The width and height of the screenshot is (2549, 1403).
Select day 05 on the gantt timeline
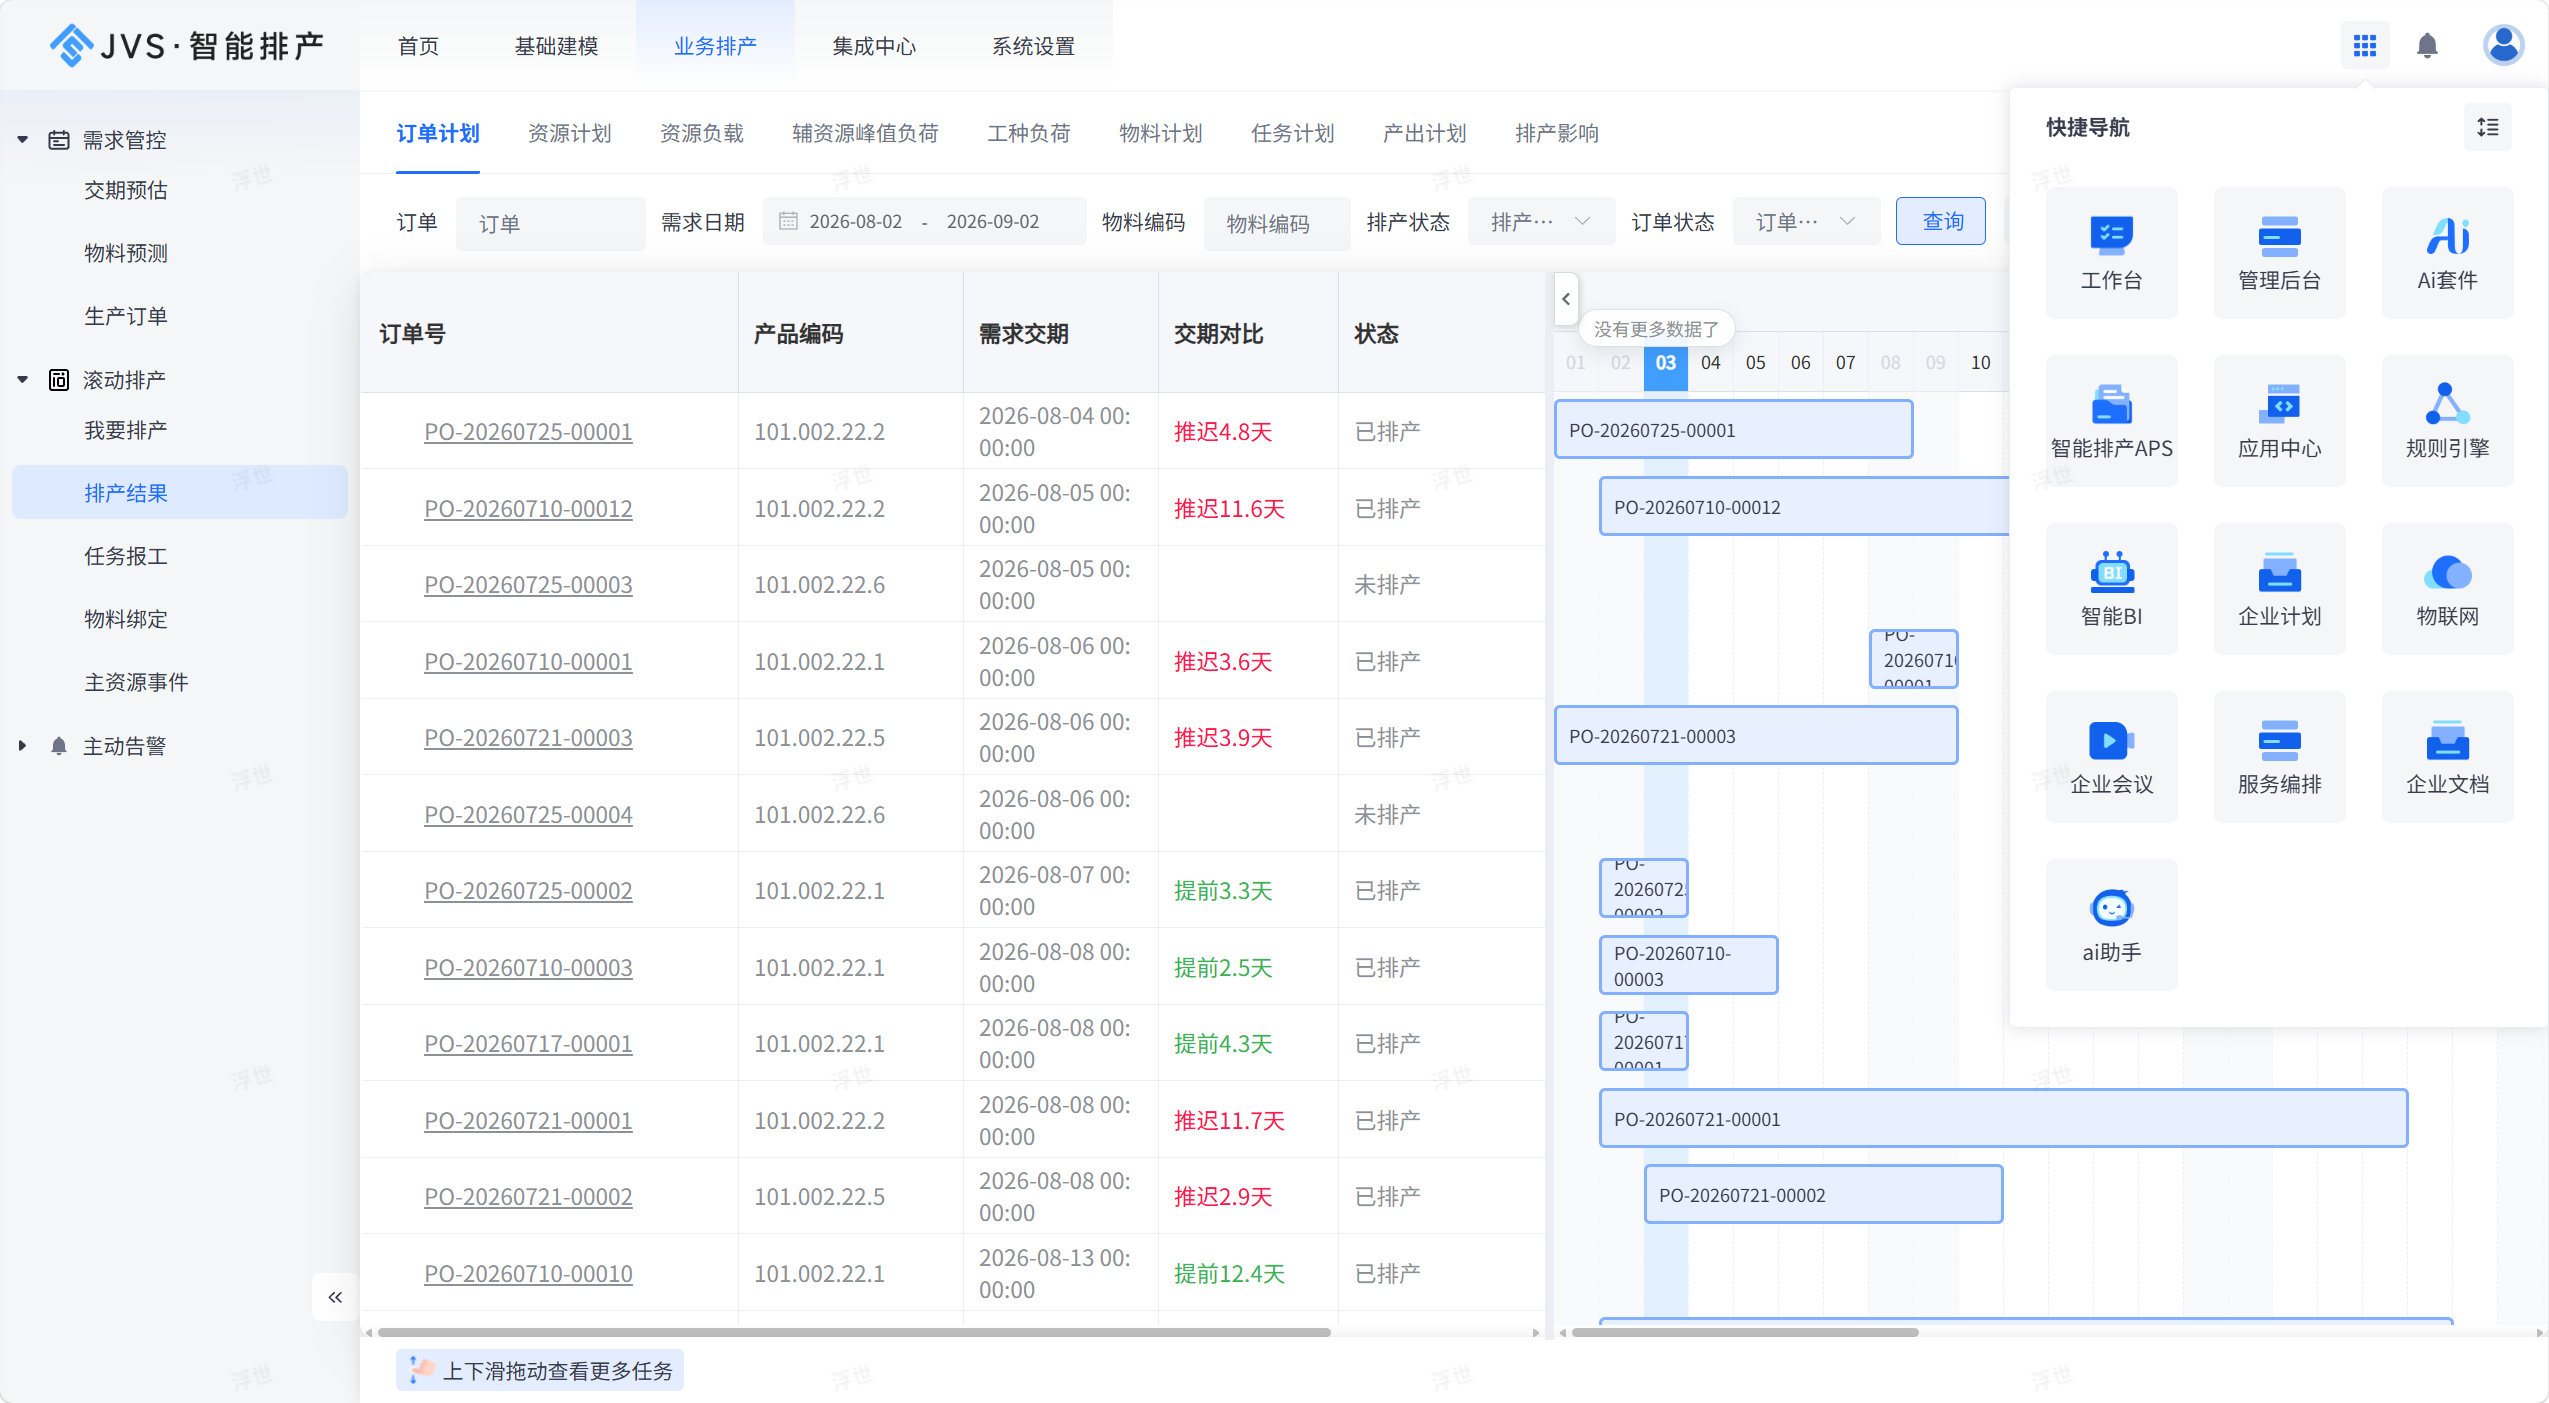[x=1755, y=363]
